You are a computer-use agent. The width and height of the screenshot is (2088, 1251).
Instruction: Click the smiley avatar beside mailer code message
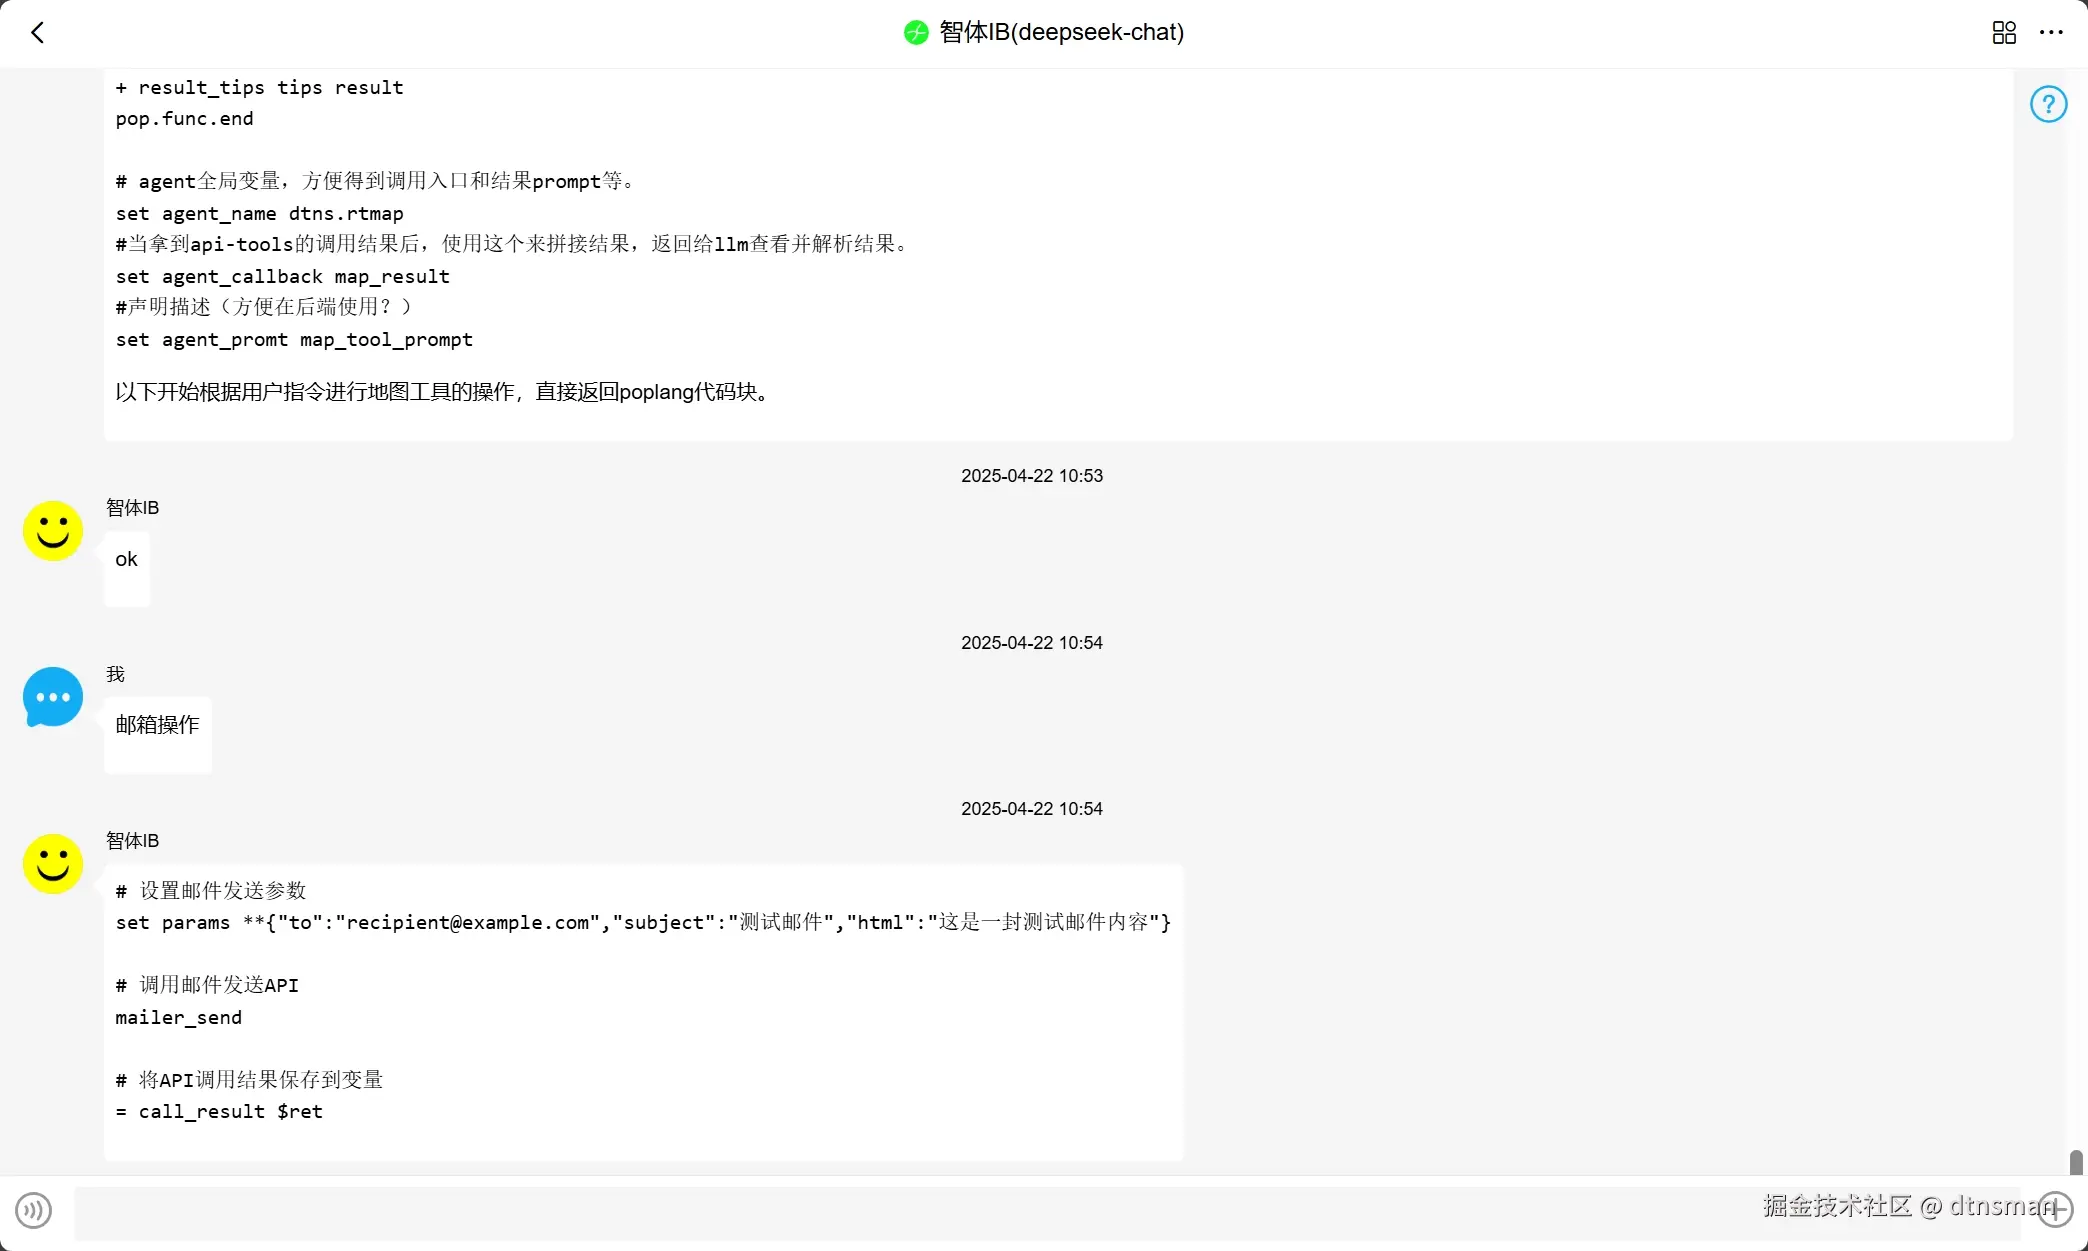coord(53,864)
